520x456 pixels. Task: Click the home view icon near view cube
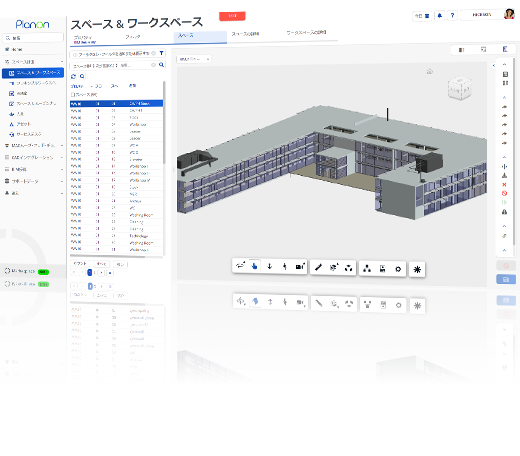430,71
